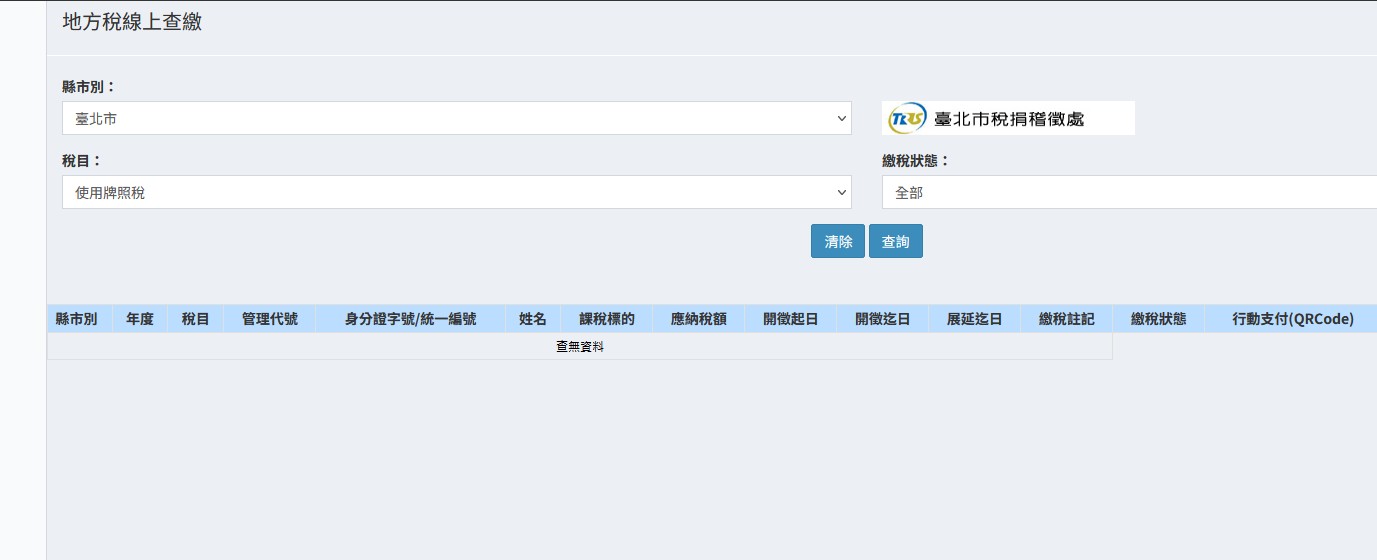The height and width of the screenshot is (560, 1377).
Task: Select the 應納稅額 column header
Action: pyautogui.click(x=698, y=319)
